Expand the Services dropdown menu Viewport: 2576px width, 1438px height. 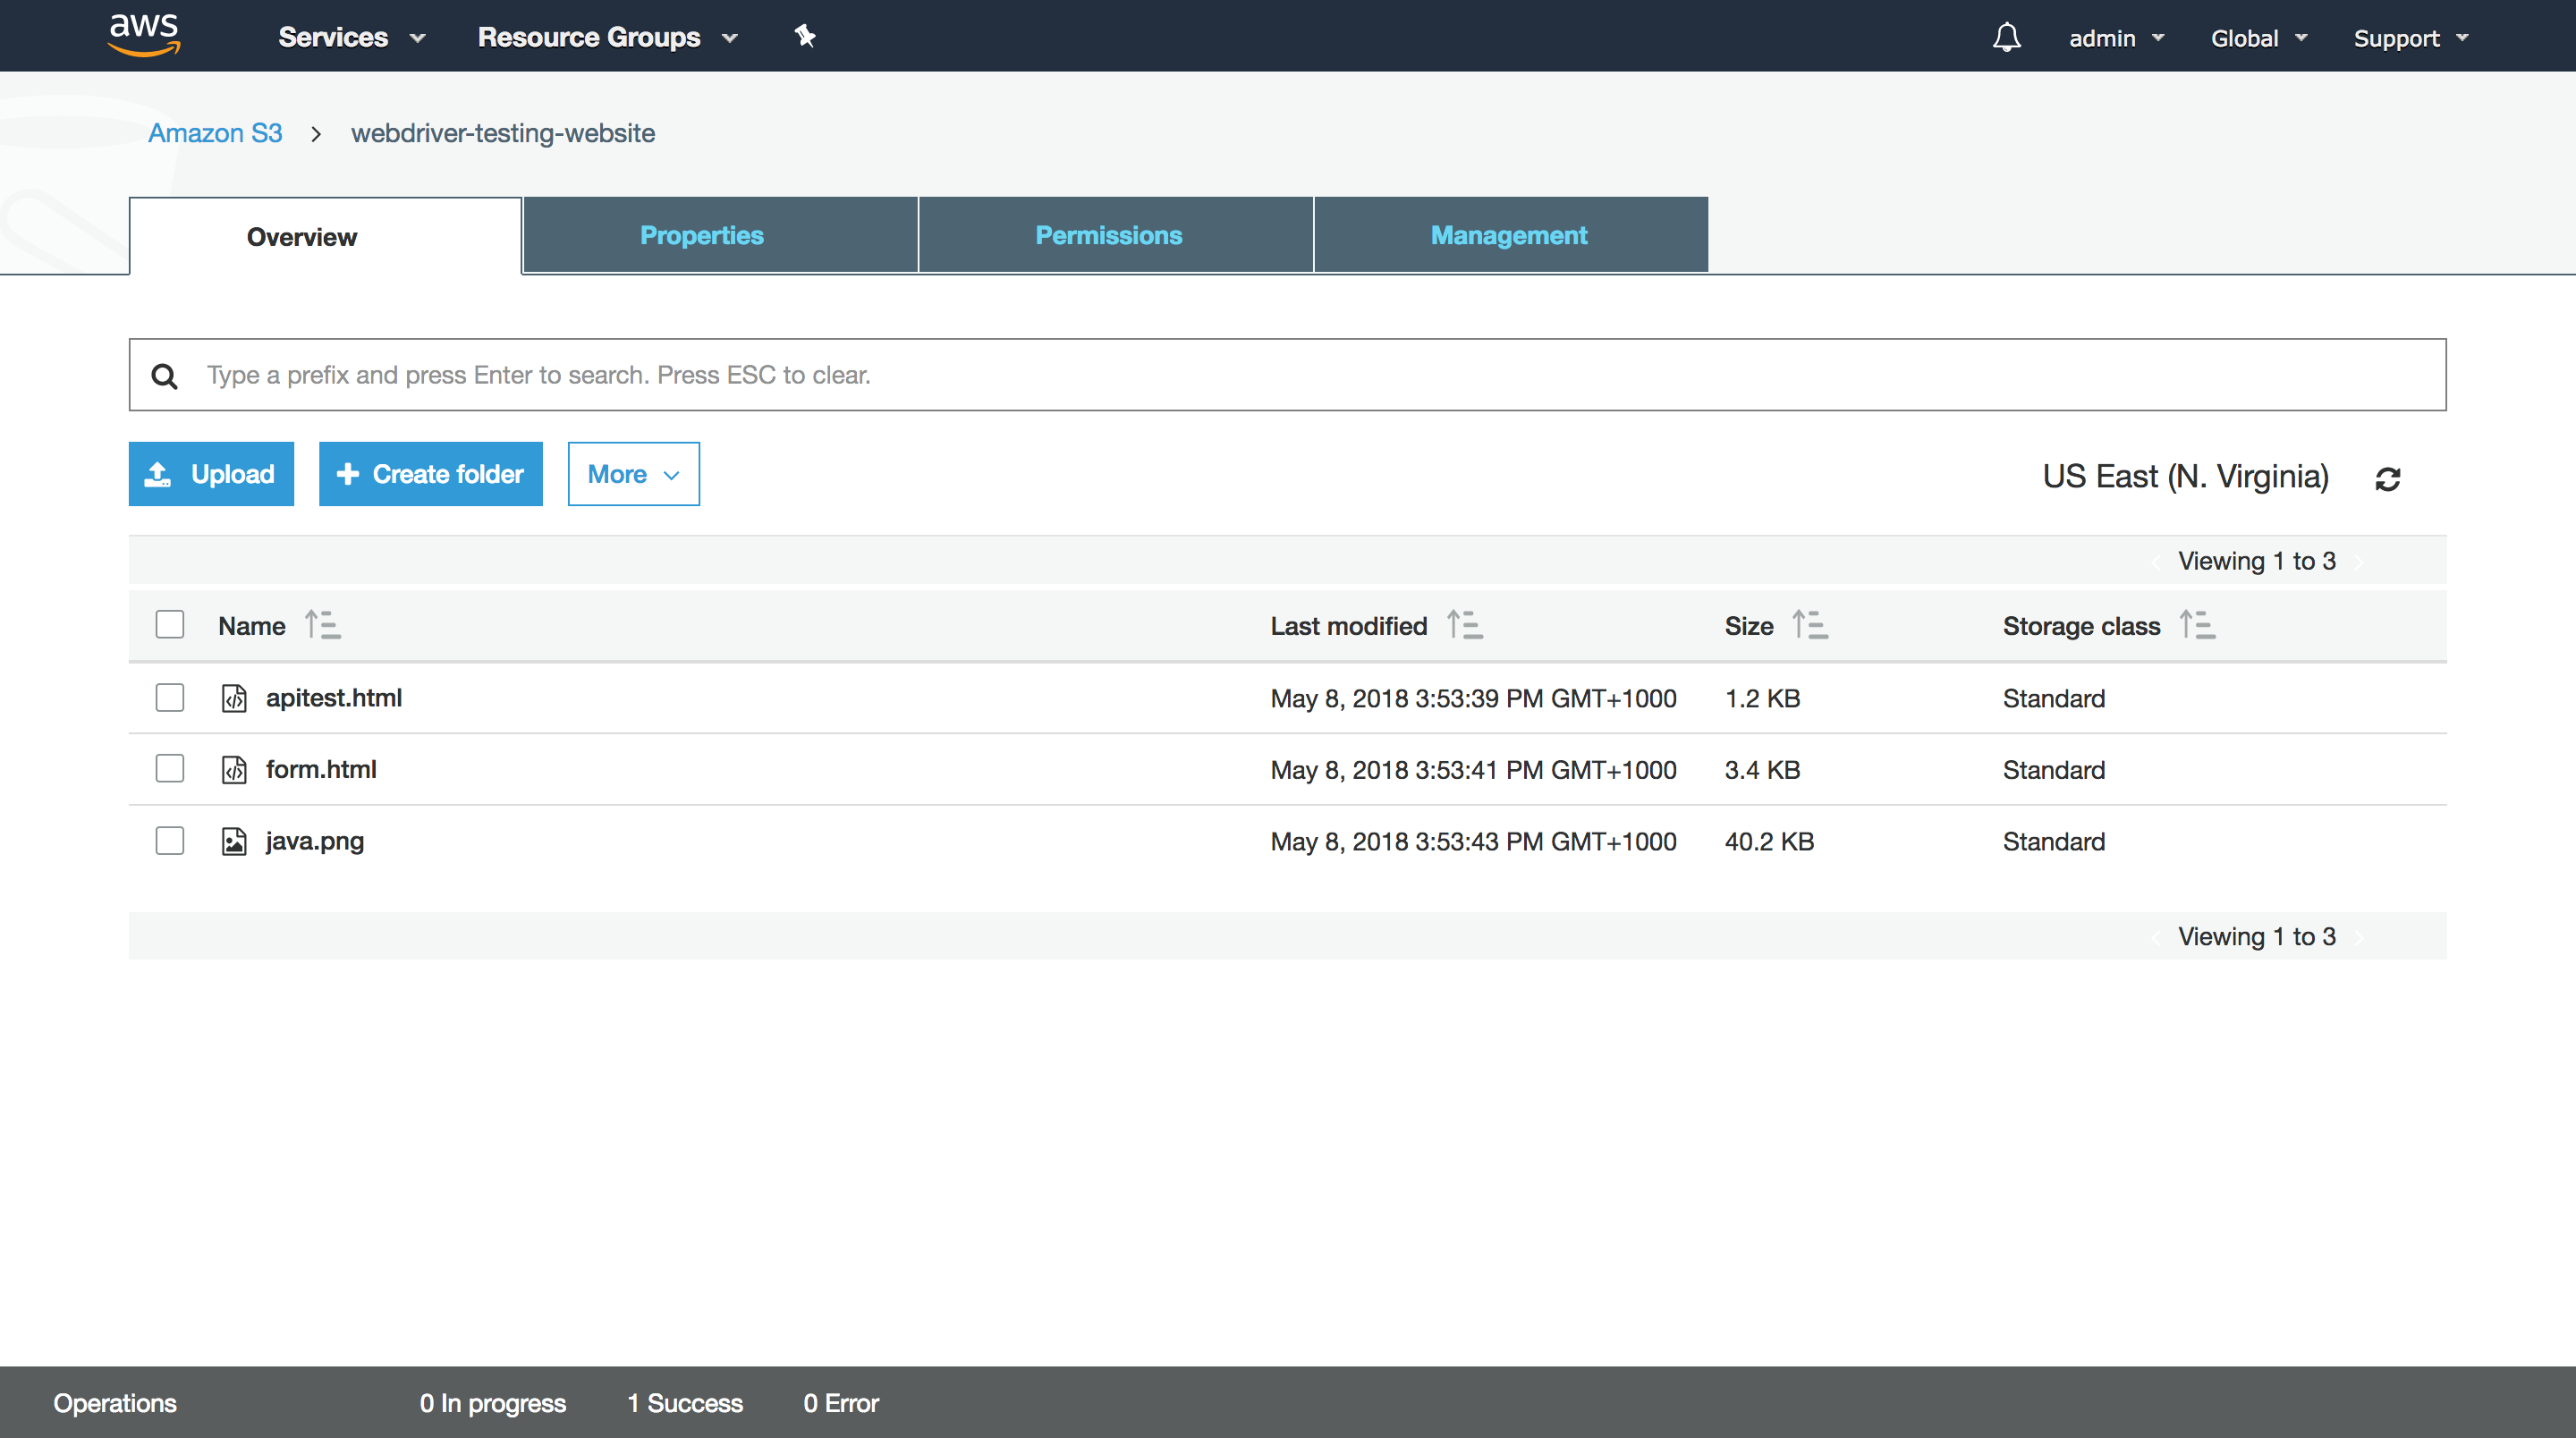(351, 37)
